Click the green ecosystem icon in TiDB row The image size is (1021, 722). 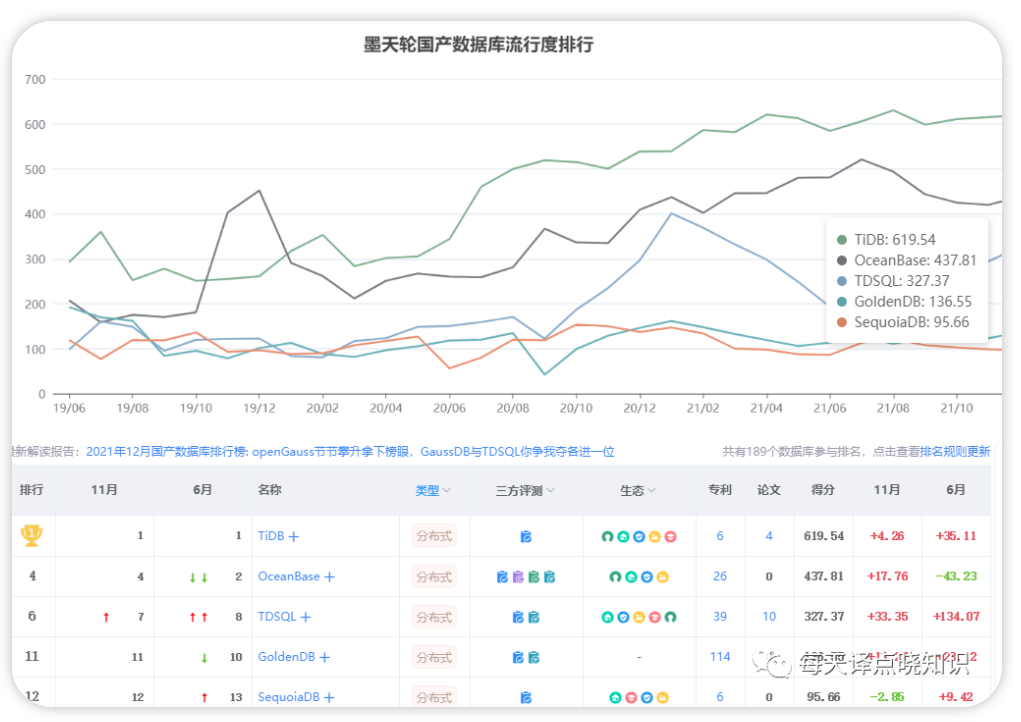tap(608, 536)
